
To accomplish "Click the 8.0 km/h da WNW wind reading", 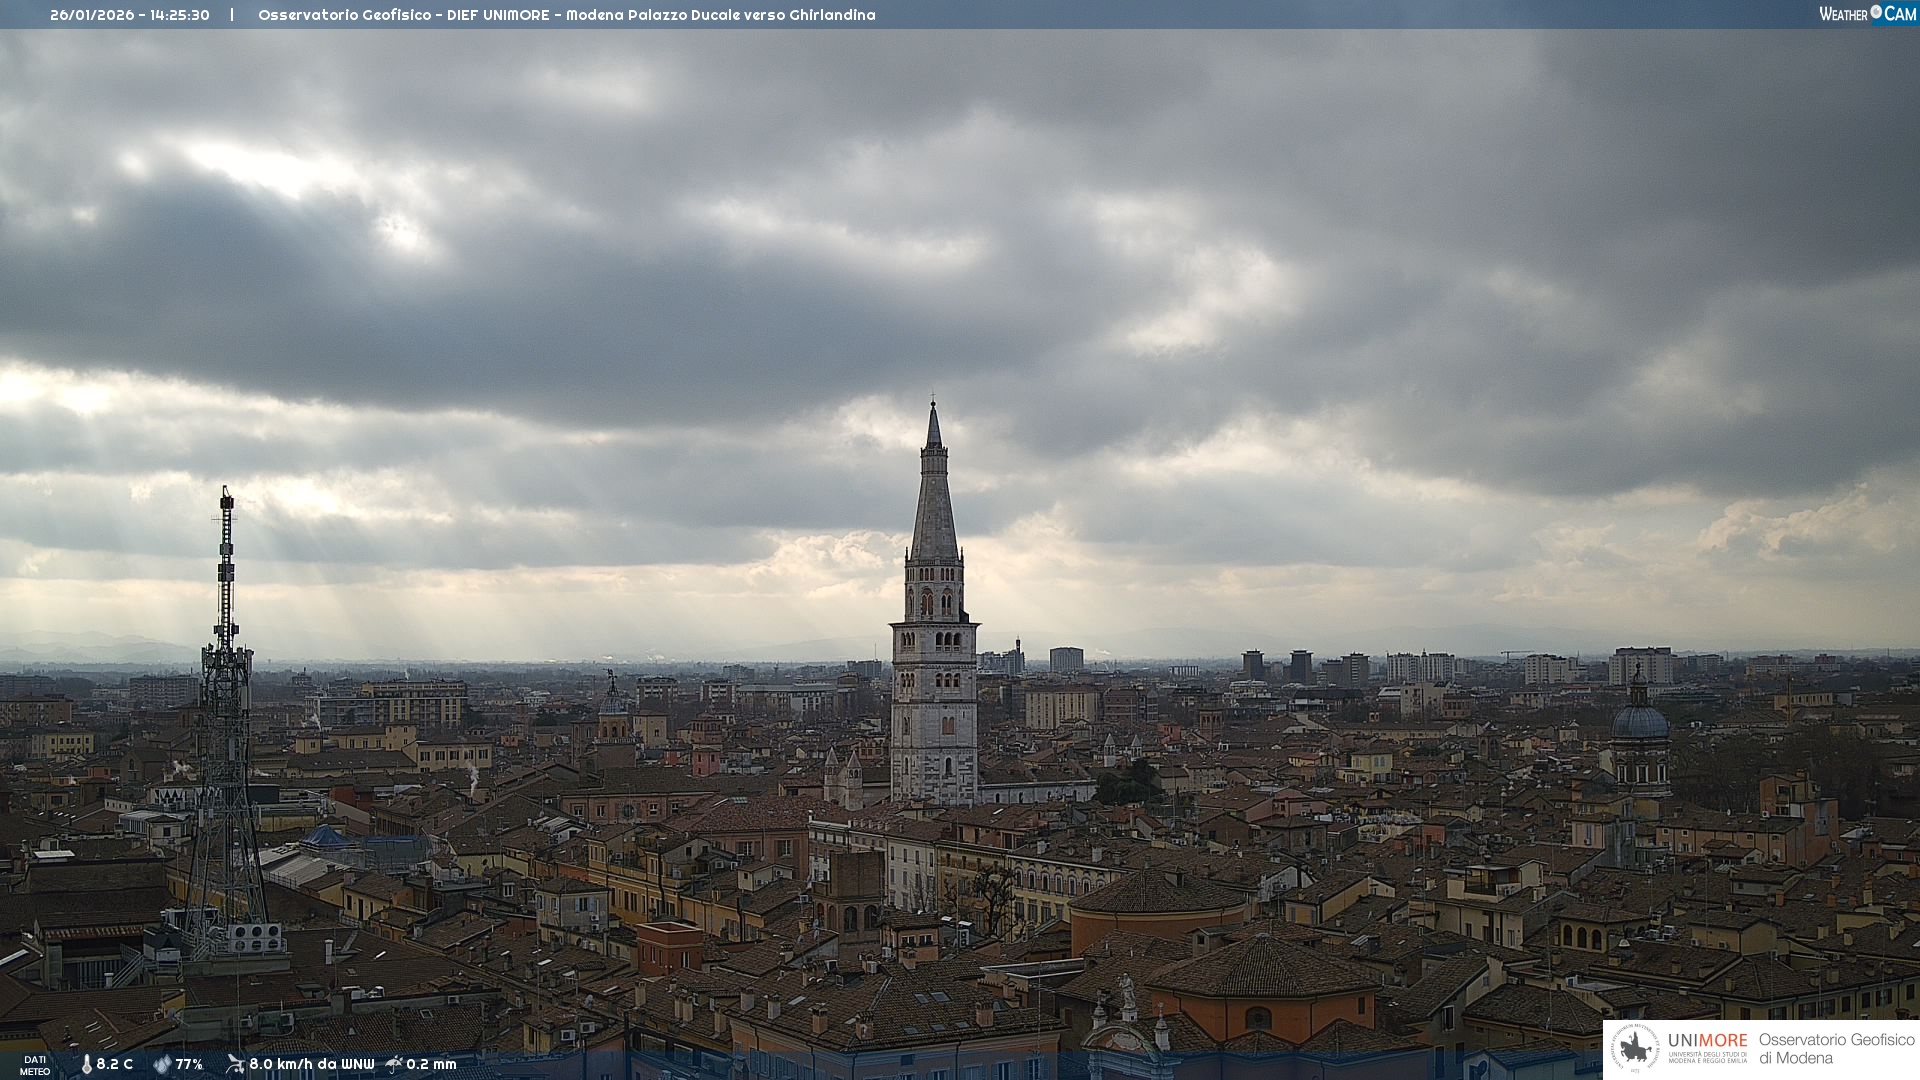I will 311,1065.
